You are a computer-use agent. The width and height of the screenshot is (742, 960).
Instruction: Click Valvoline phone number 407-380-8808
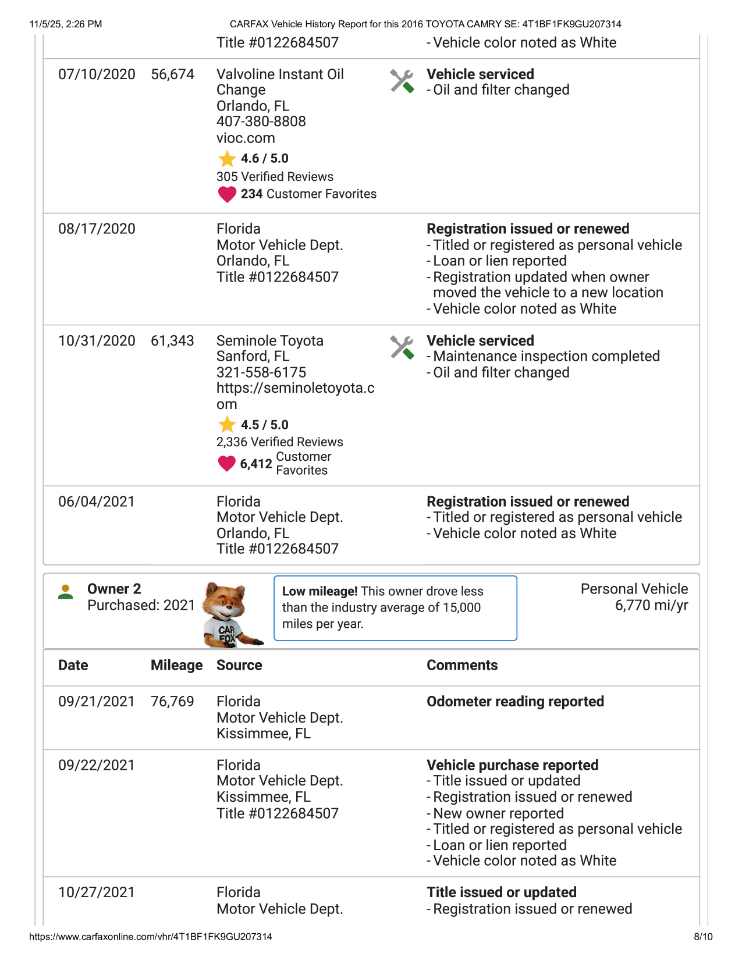point(261,121)
